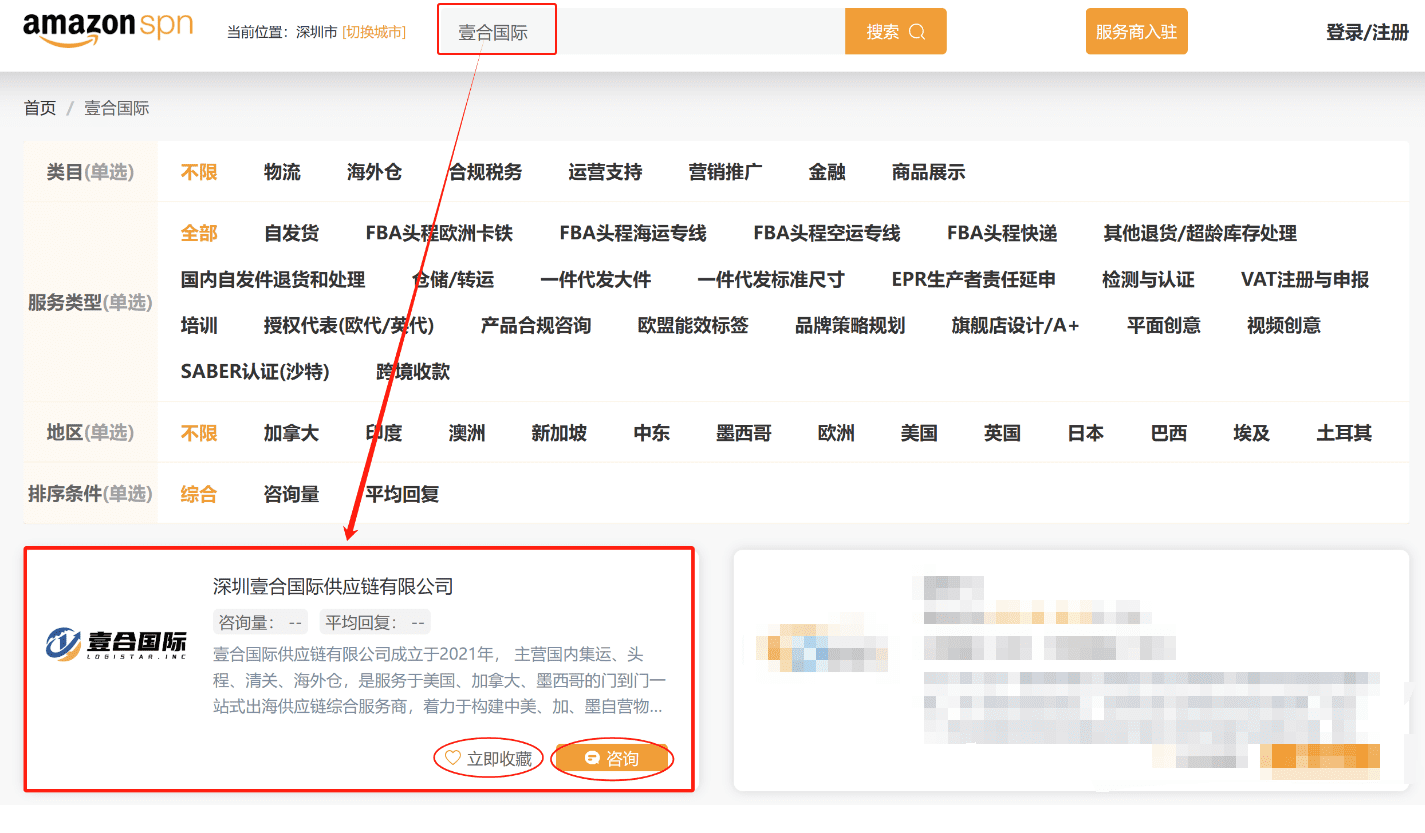Select 美国 region
Screen dimensions: 1425x833
919,433
